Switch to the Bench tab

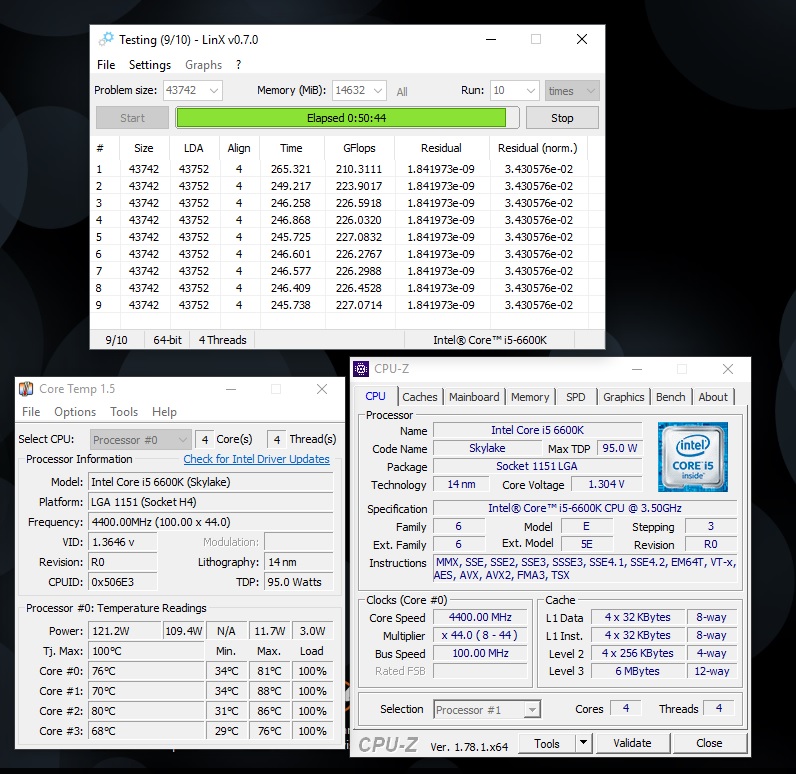pos(671,397)
